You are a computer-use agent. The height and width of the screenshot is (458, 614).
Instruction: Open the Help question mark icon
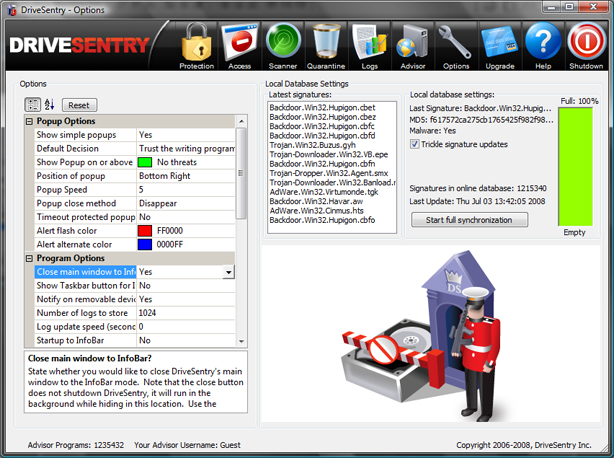click(543, 46)
